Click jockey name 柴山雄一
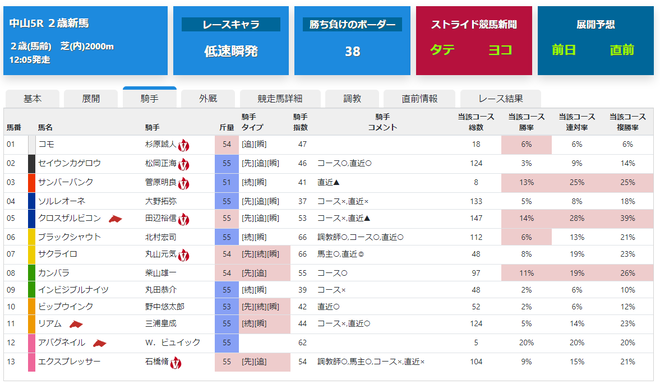660x389 pixels. coord(161,273)
